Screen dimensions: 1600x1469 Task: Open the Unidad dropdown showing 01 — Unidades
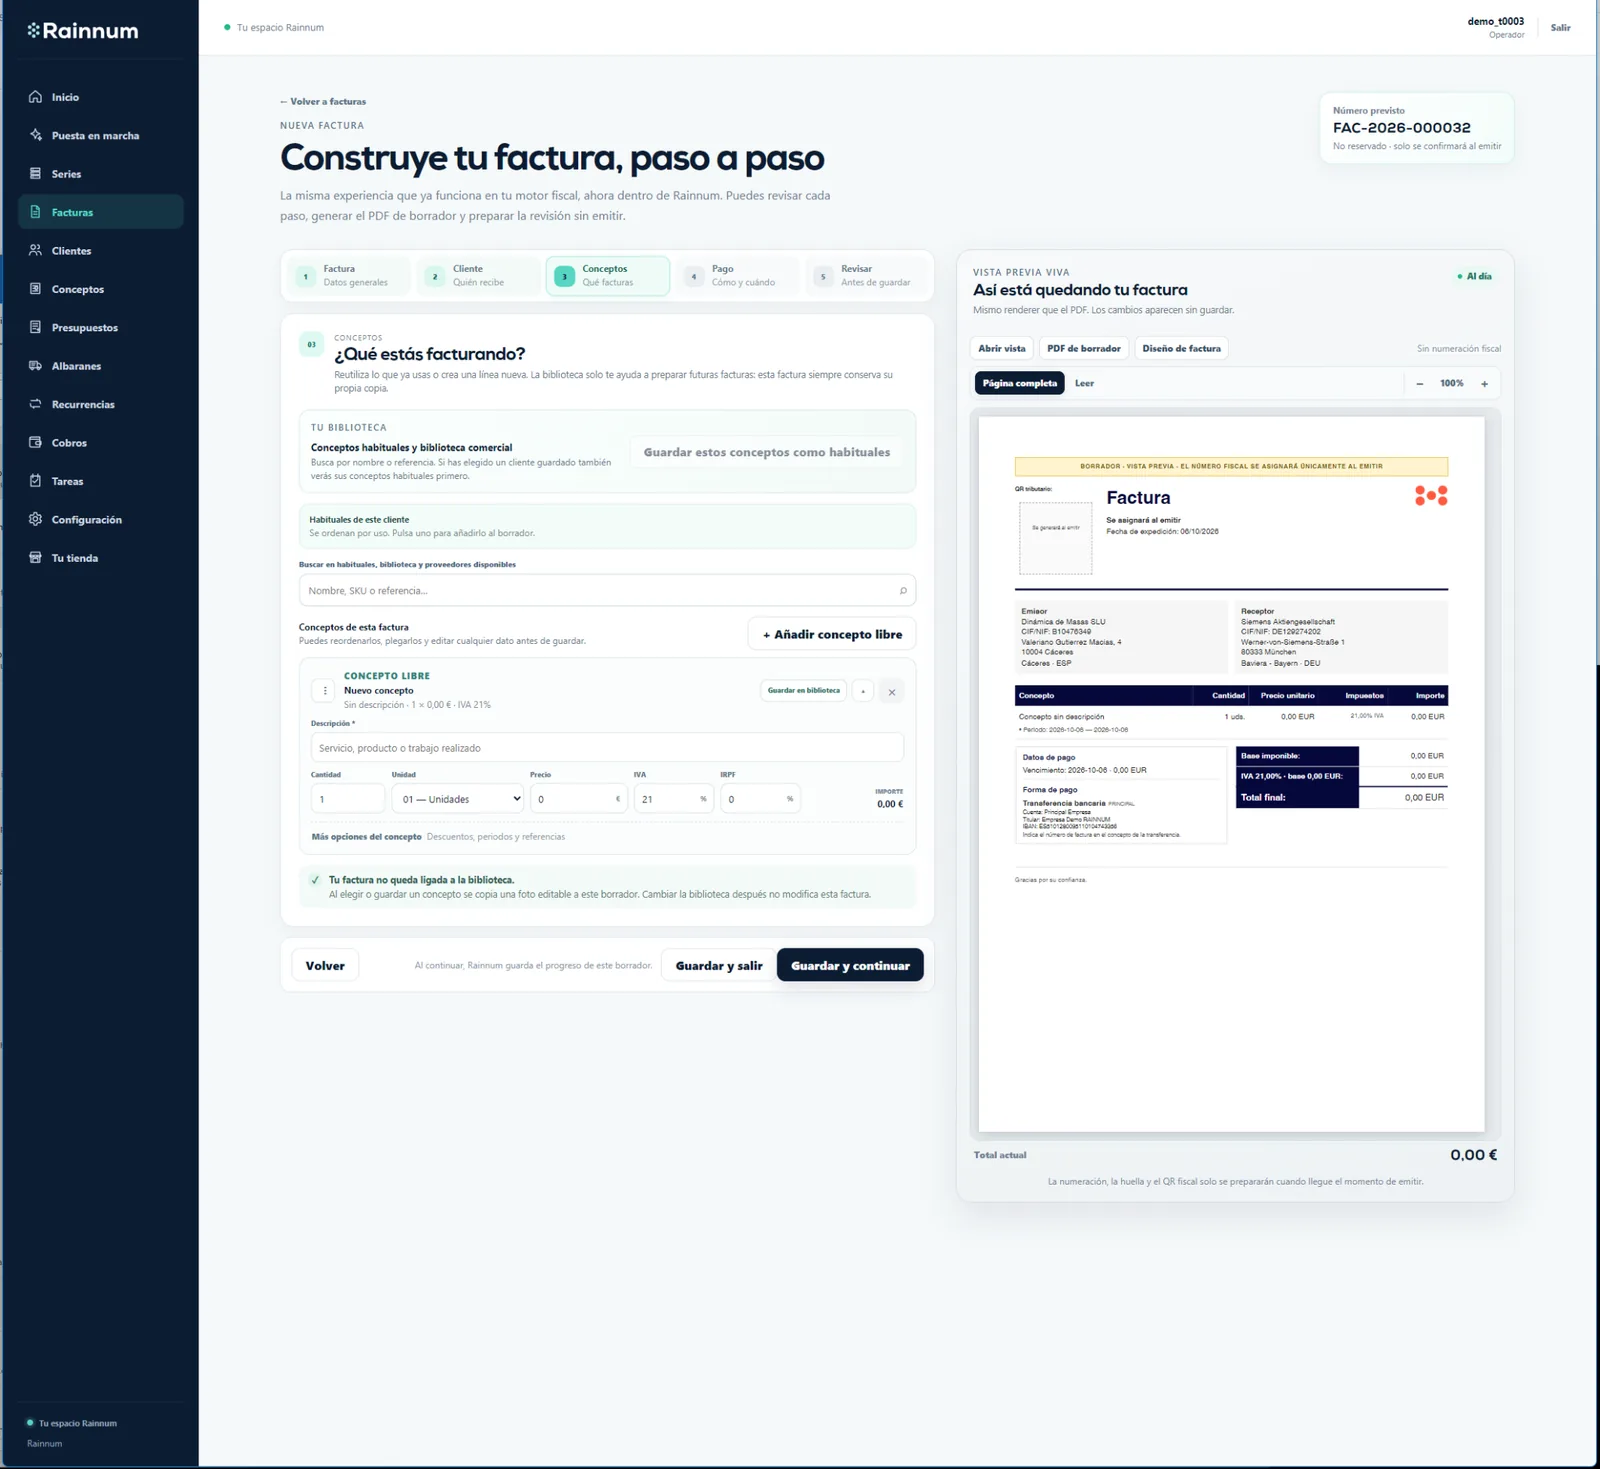(x=458, y=799)
